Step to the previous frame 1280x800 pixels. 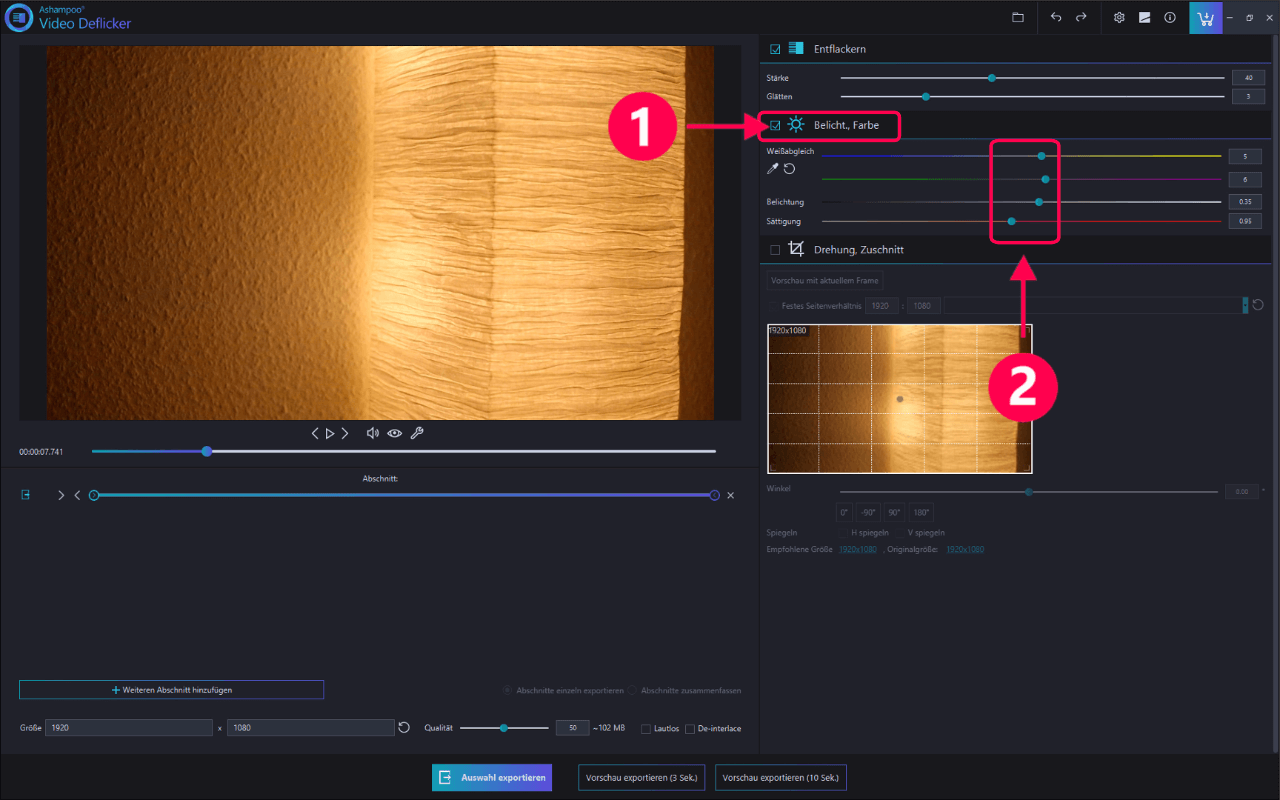coord(315,433)
